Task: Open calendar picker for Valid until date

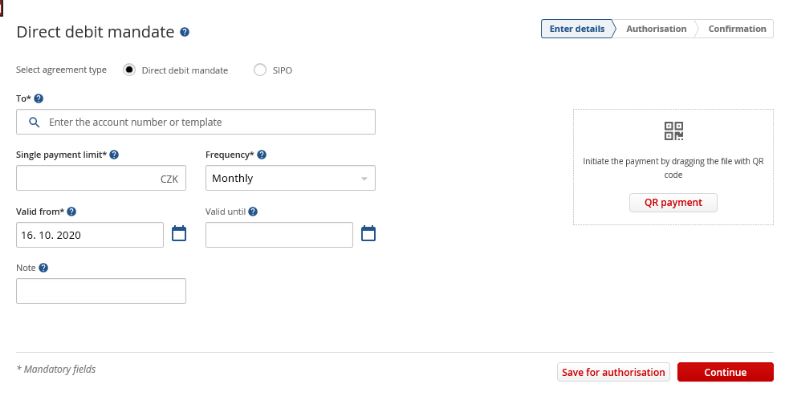Action: click(368, 234)
